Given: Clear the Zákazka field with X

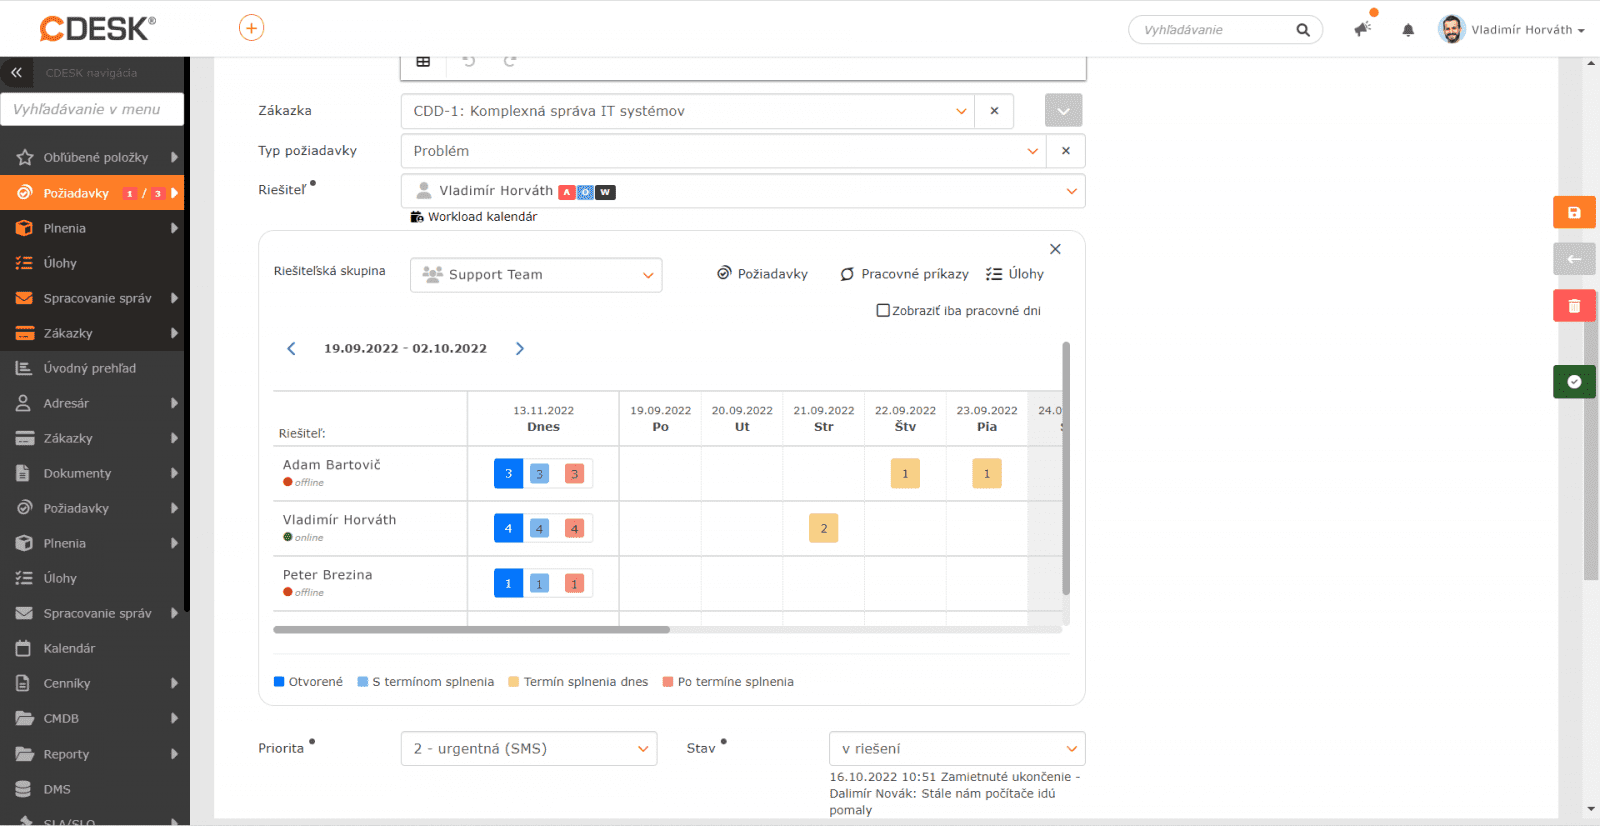Looking at the screenshot, I should [x=994, y=111].
